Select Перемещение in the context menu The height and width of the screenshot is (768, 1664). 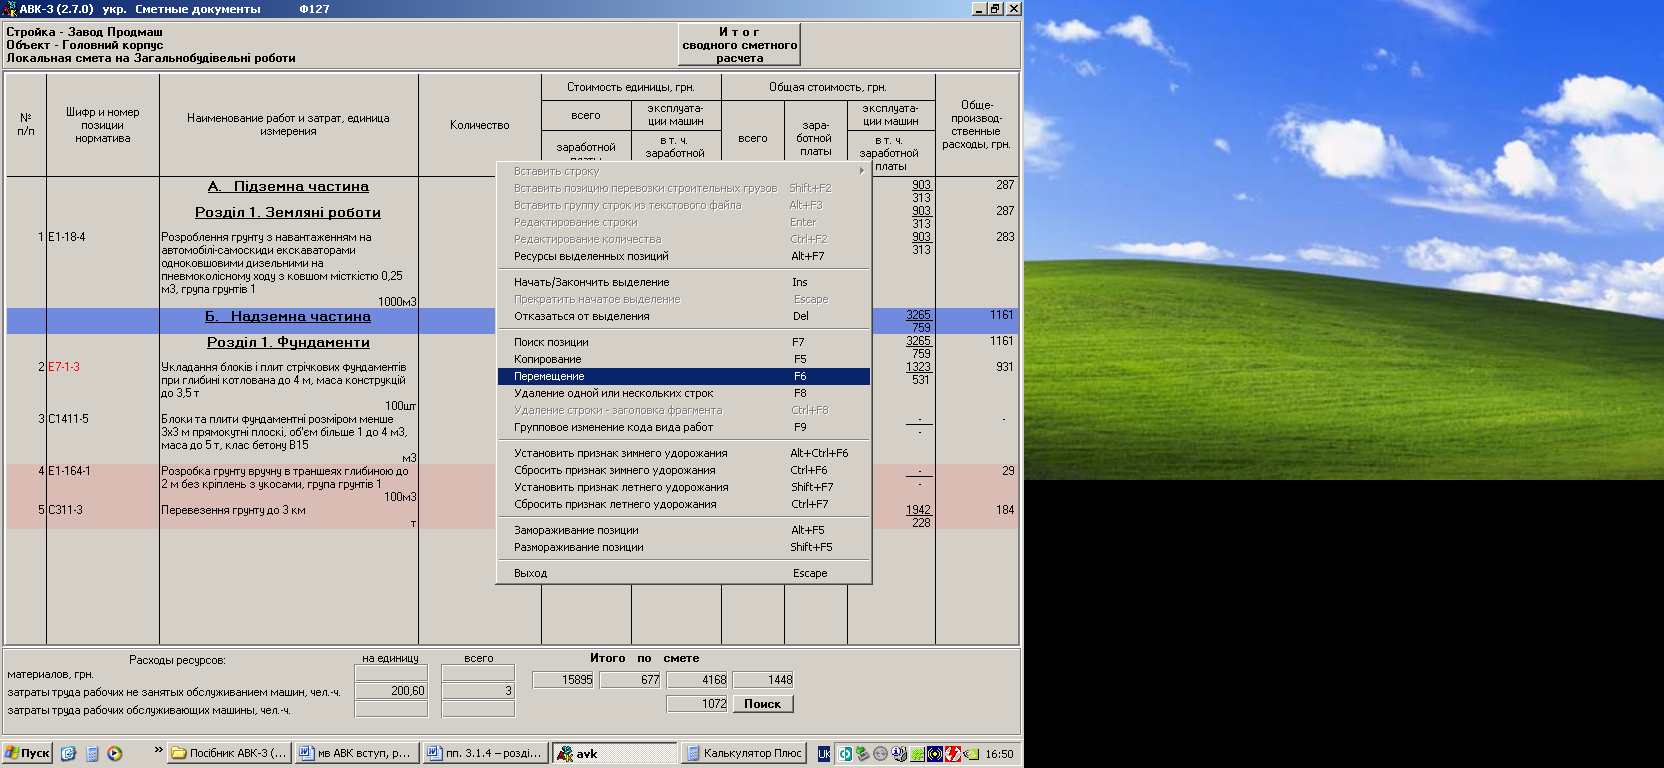(x=684, y=376)
